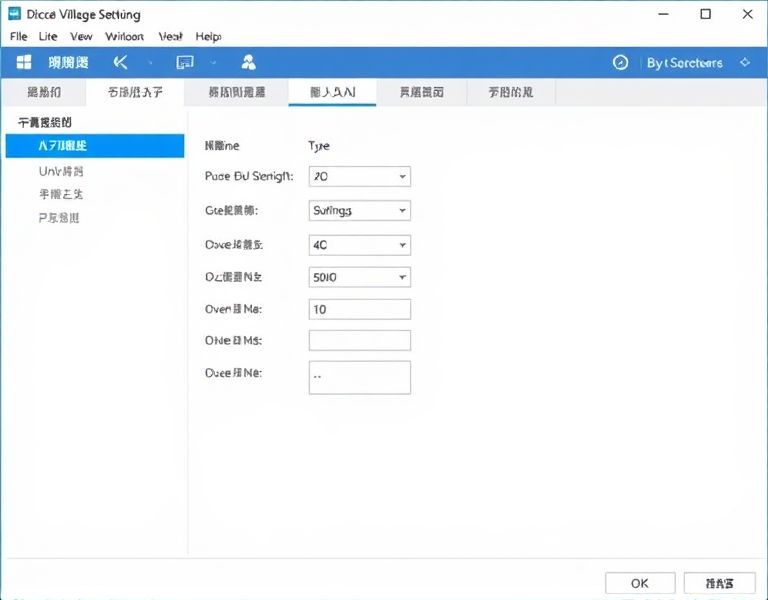Click the text label right of the Windows logo
Screen dimensions: 768x600
[69, 63]
